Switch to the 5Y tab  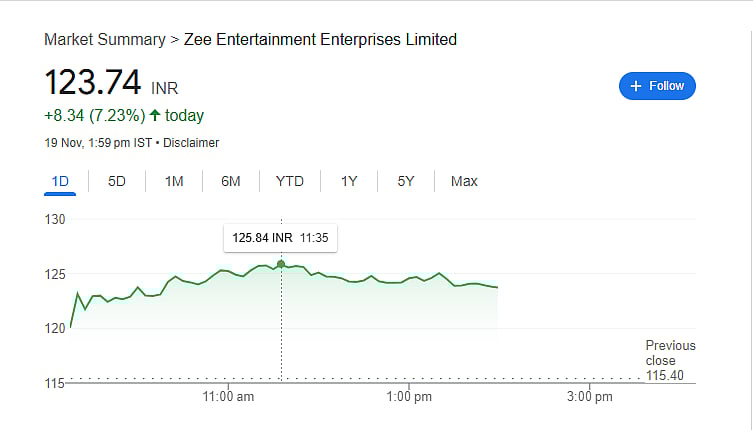(406, 181)
